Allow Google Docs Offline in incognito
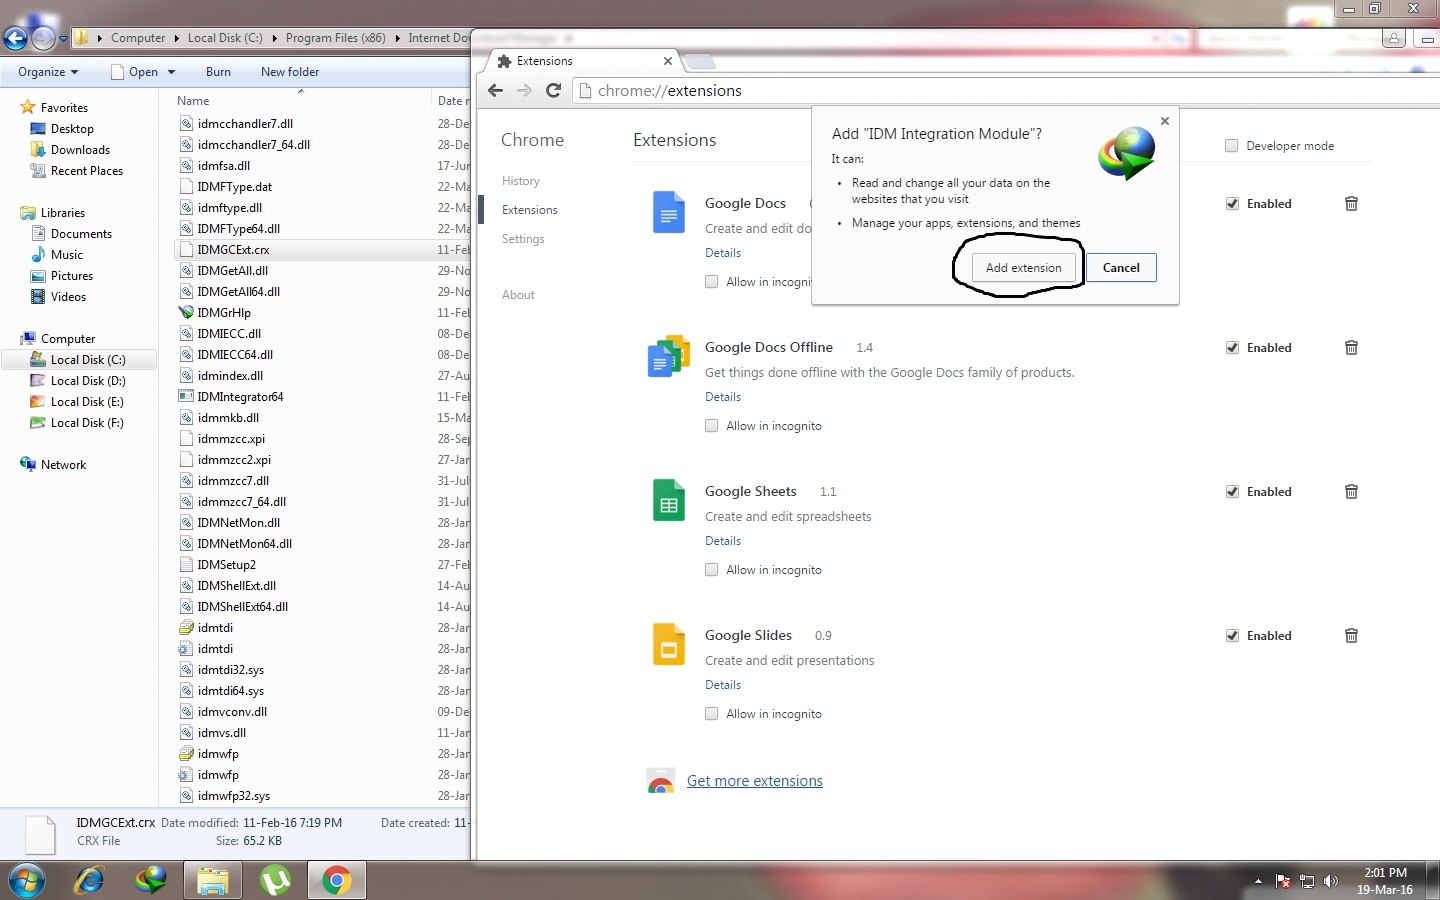The image size is (1440, 900). point(711,426)
